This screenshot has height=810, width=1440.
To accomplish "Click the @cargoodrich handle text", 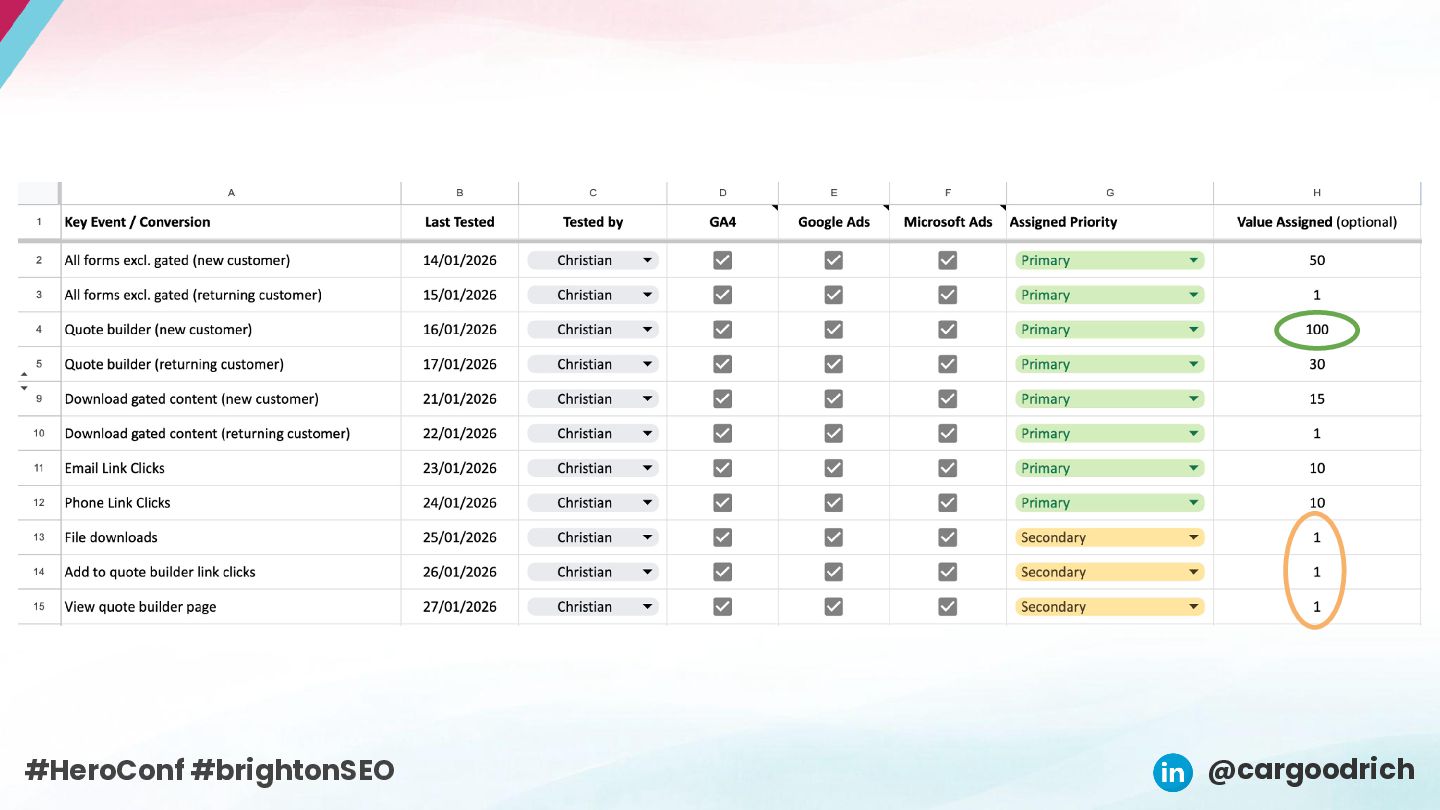I will 1310,770.
